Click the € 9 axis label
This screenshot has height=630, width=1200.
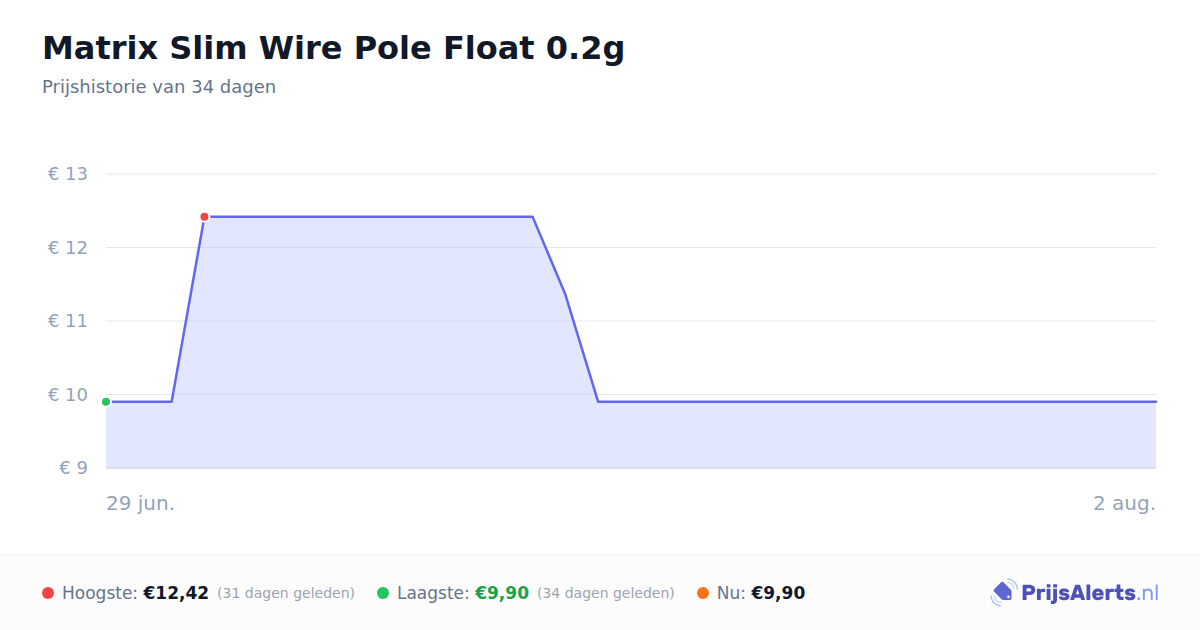[73, 468]
